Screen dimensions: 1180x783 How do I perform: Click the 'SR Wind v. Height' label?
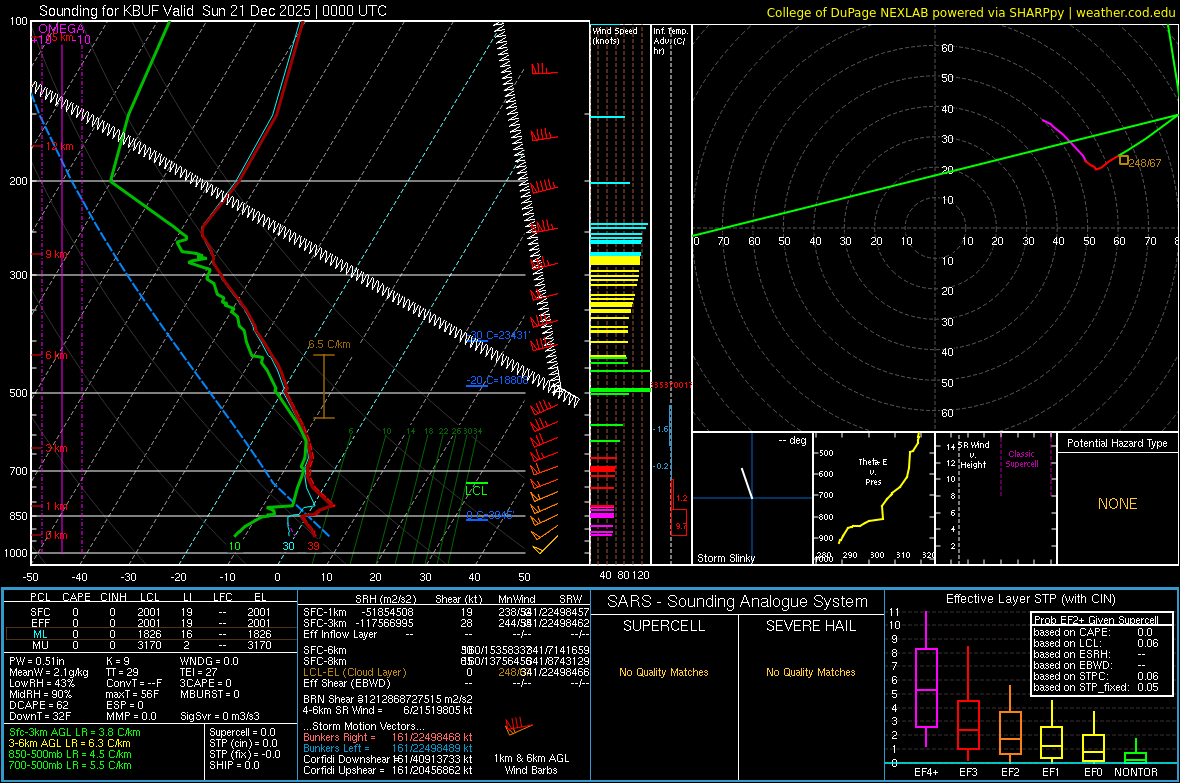coord(974,455)
